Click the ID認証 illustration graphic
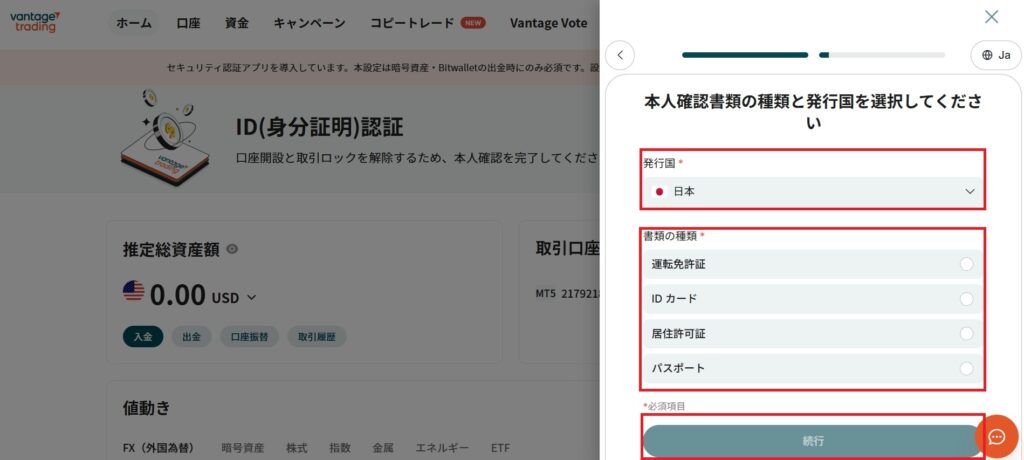 (165, 137)
